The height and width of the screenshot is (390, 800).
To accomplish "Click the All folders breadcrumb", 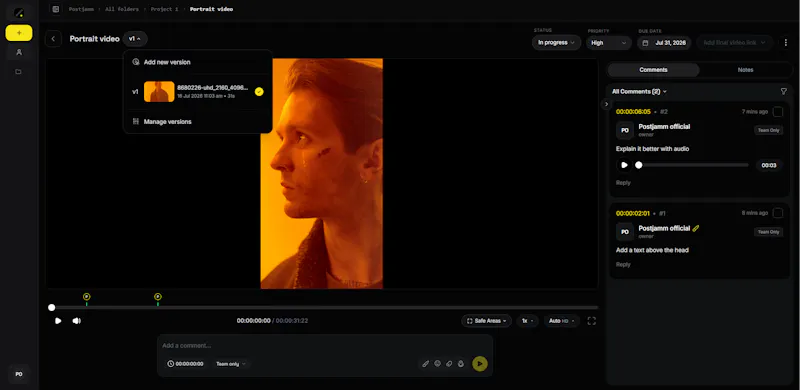I will click(x=122, y=9).
